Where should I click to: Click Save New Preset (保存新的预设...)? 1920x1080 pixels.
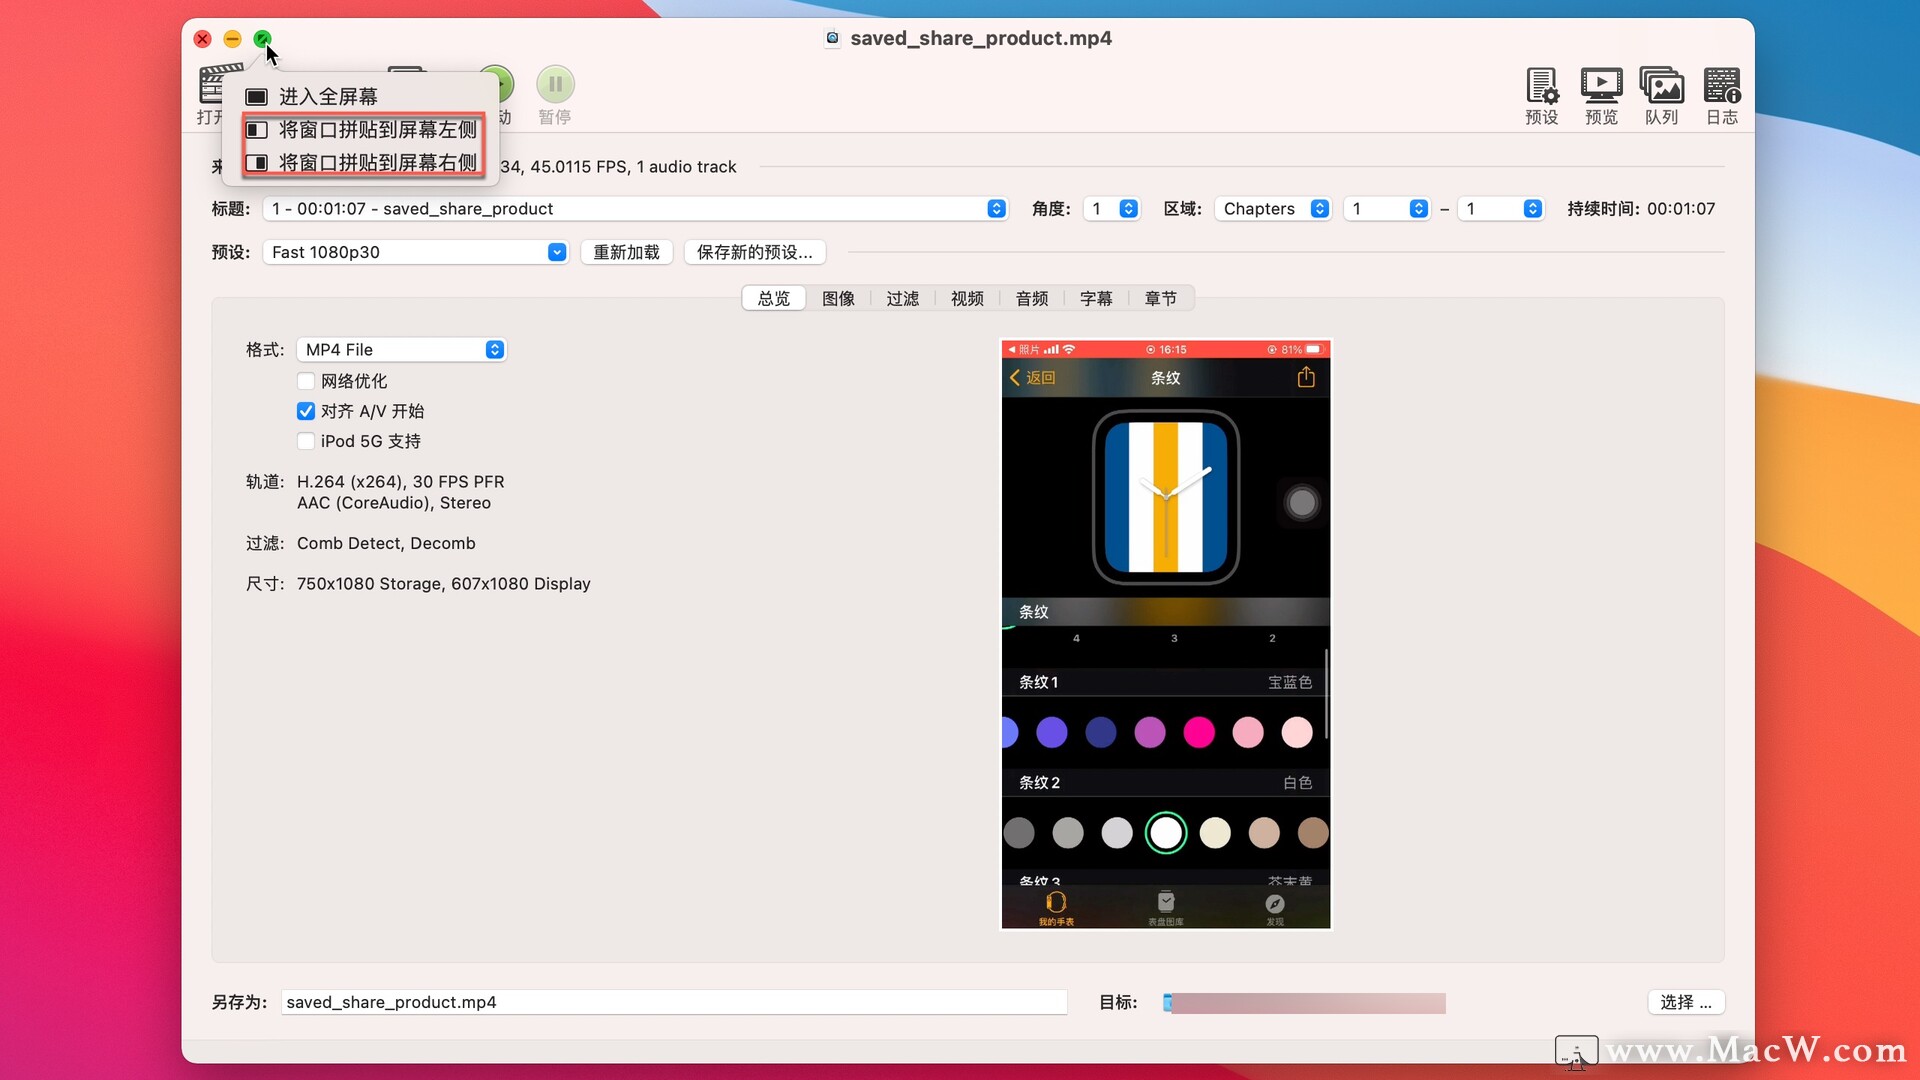(x=755, y=252)
